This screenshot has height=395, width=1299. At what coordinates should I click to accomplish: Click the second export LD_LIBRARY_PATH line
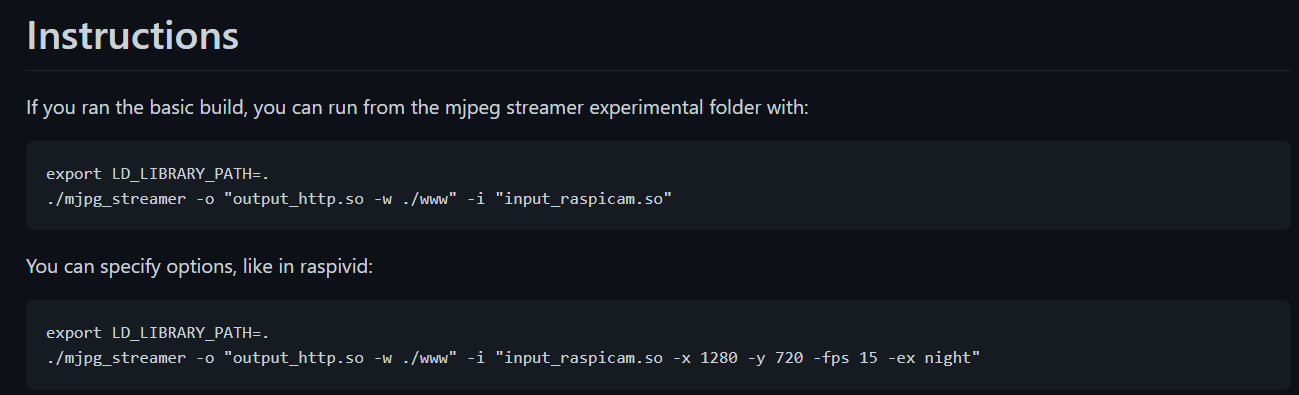[x=158, y=333]
